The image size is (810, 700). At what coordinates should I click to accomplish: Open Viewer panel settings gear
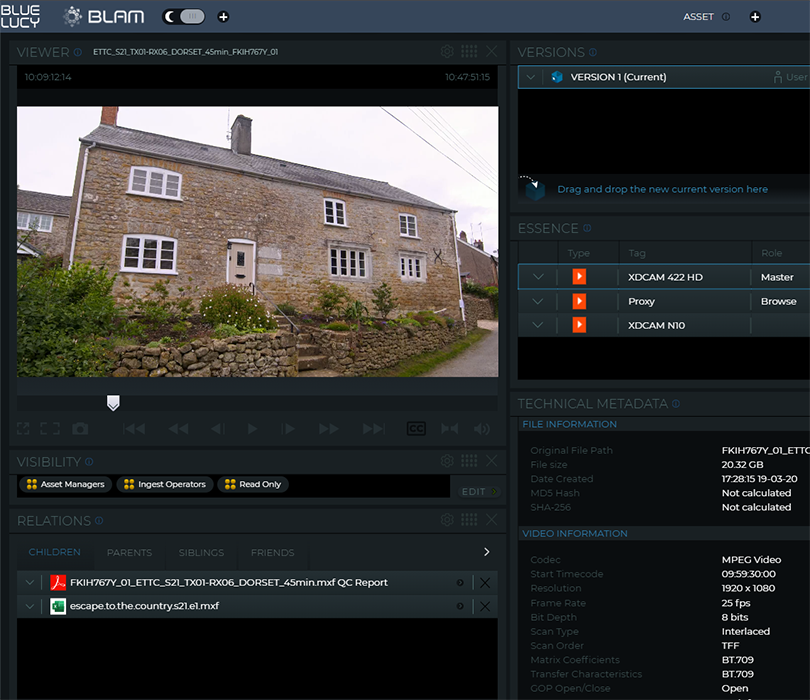447,52
